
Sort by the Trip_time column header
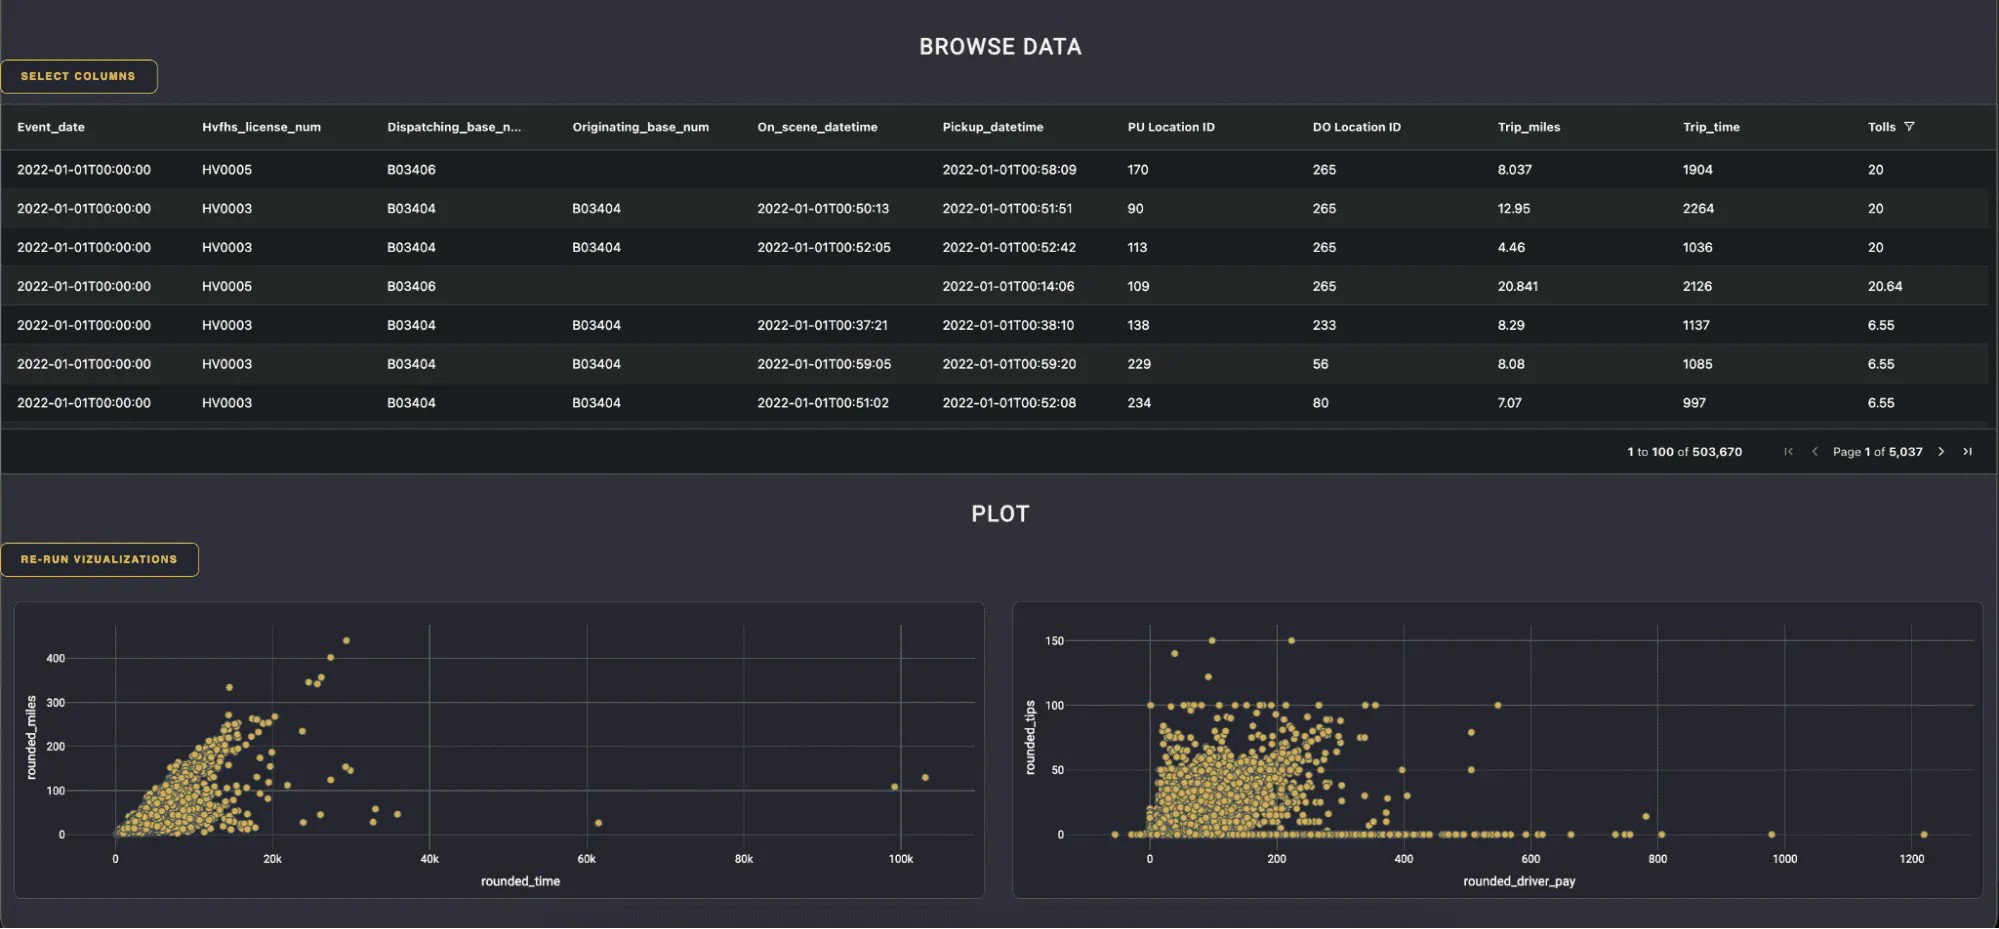pos(1711,127)
